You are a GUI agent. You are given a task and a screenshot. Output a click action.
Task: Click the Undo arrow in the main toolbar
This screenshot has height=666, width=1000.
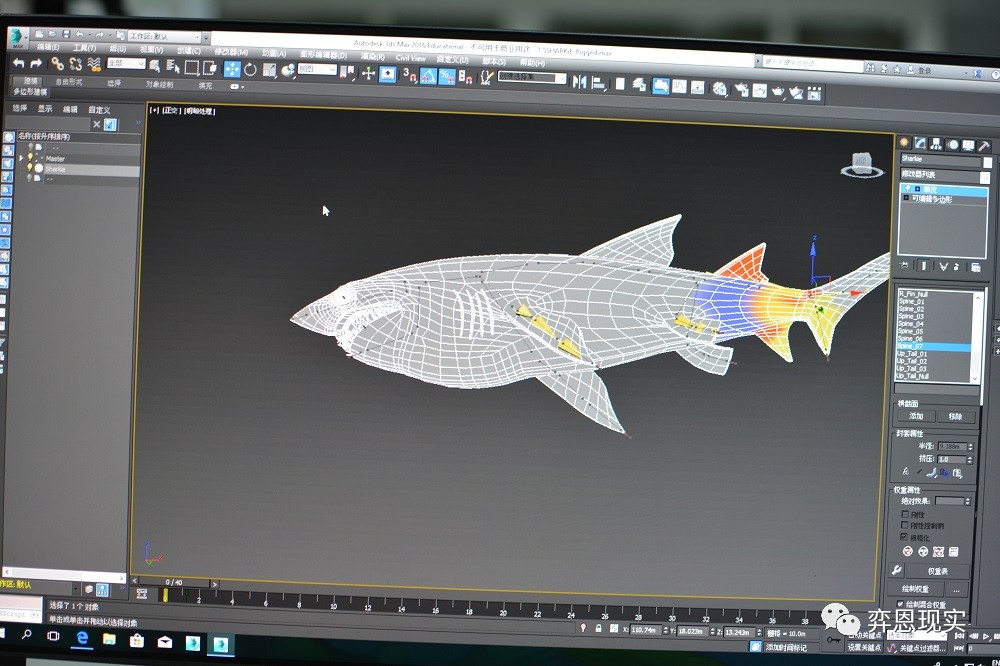pos(18,63)
